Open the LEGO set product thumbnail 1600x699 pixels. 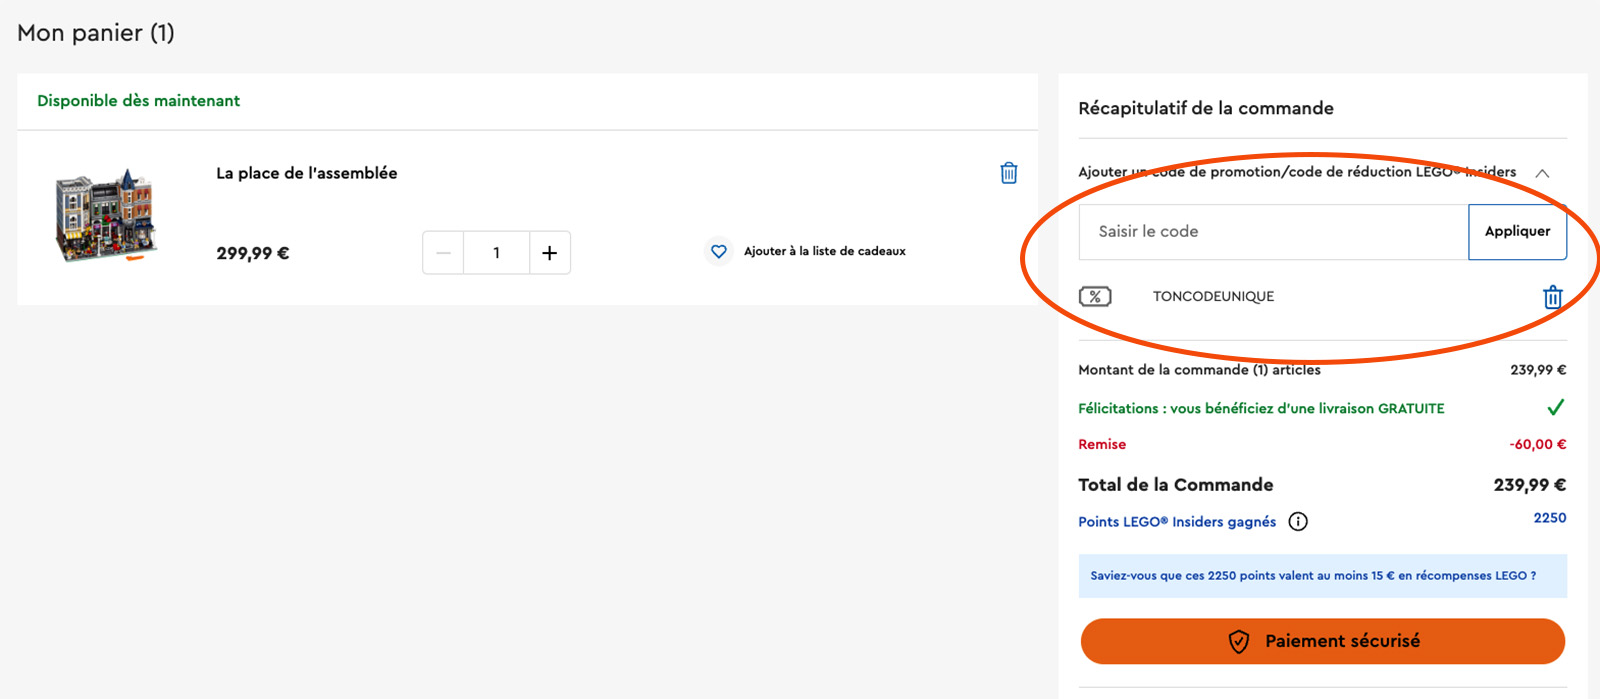(x=106, y=216)
